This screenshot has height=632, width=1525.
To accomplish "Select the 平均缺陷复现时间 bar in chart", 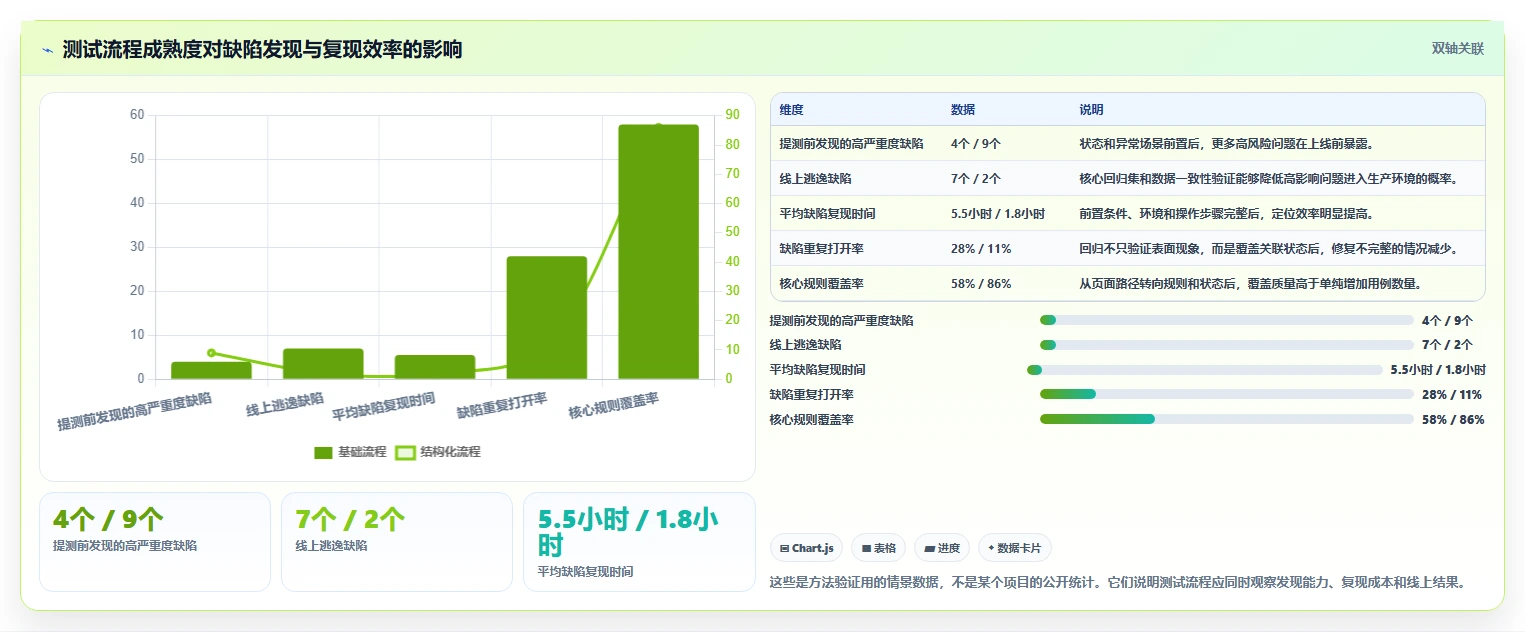I will click(435, 367).
